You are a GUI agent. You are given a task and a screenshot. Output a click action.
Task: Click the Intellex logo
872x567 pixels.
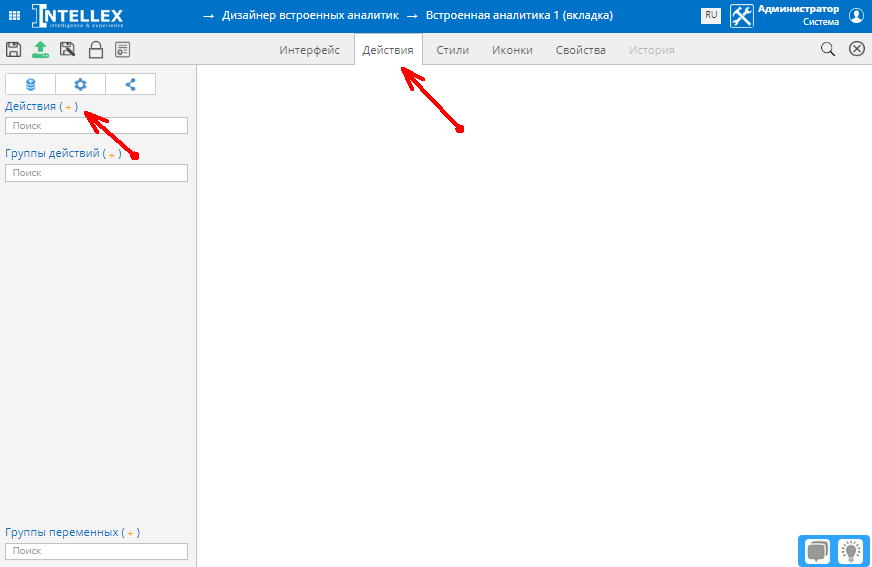coord(77,16)
